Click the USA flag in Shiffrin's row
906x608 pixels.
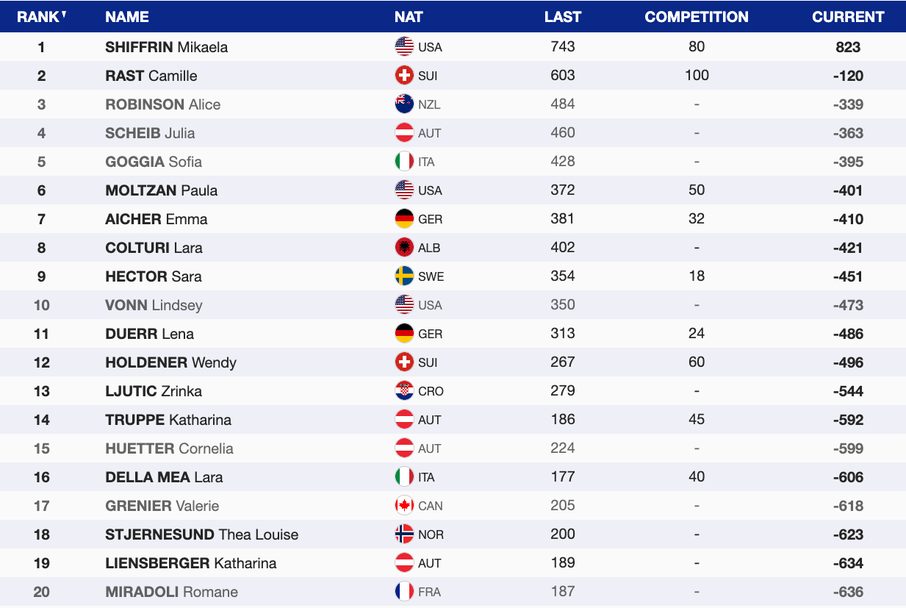[x=404, y=46]
